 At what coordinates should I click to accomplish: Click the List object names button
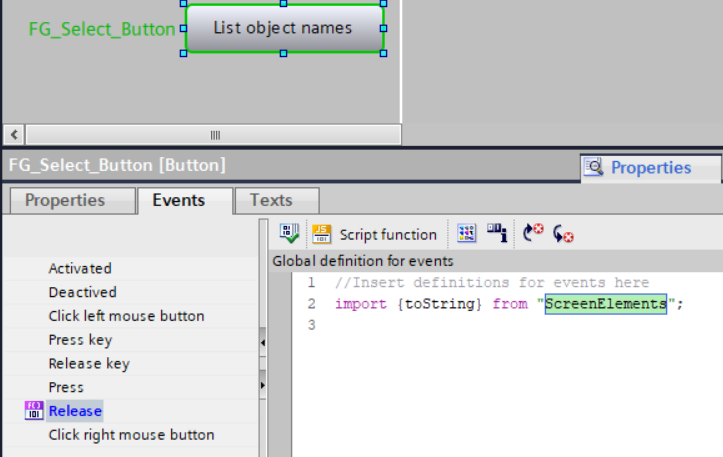tap(284, 29)
